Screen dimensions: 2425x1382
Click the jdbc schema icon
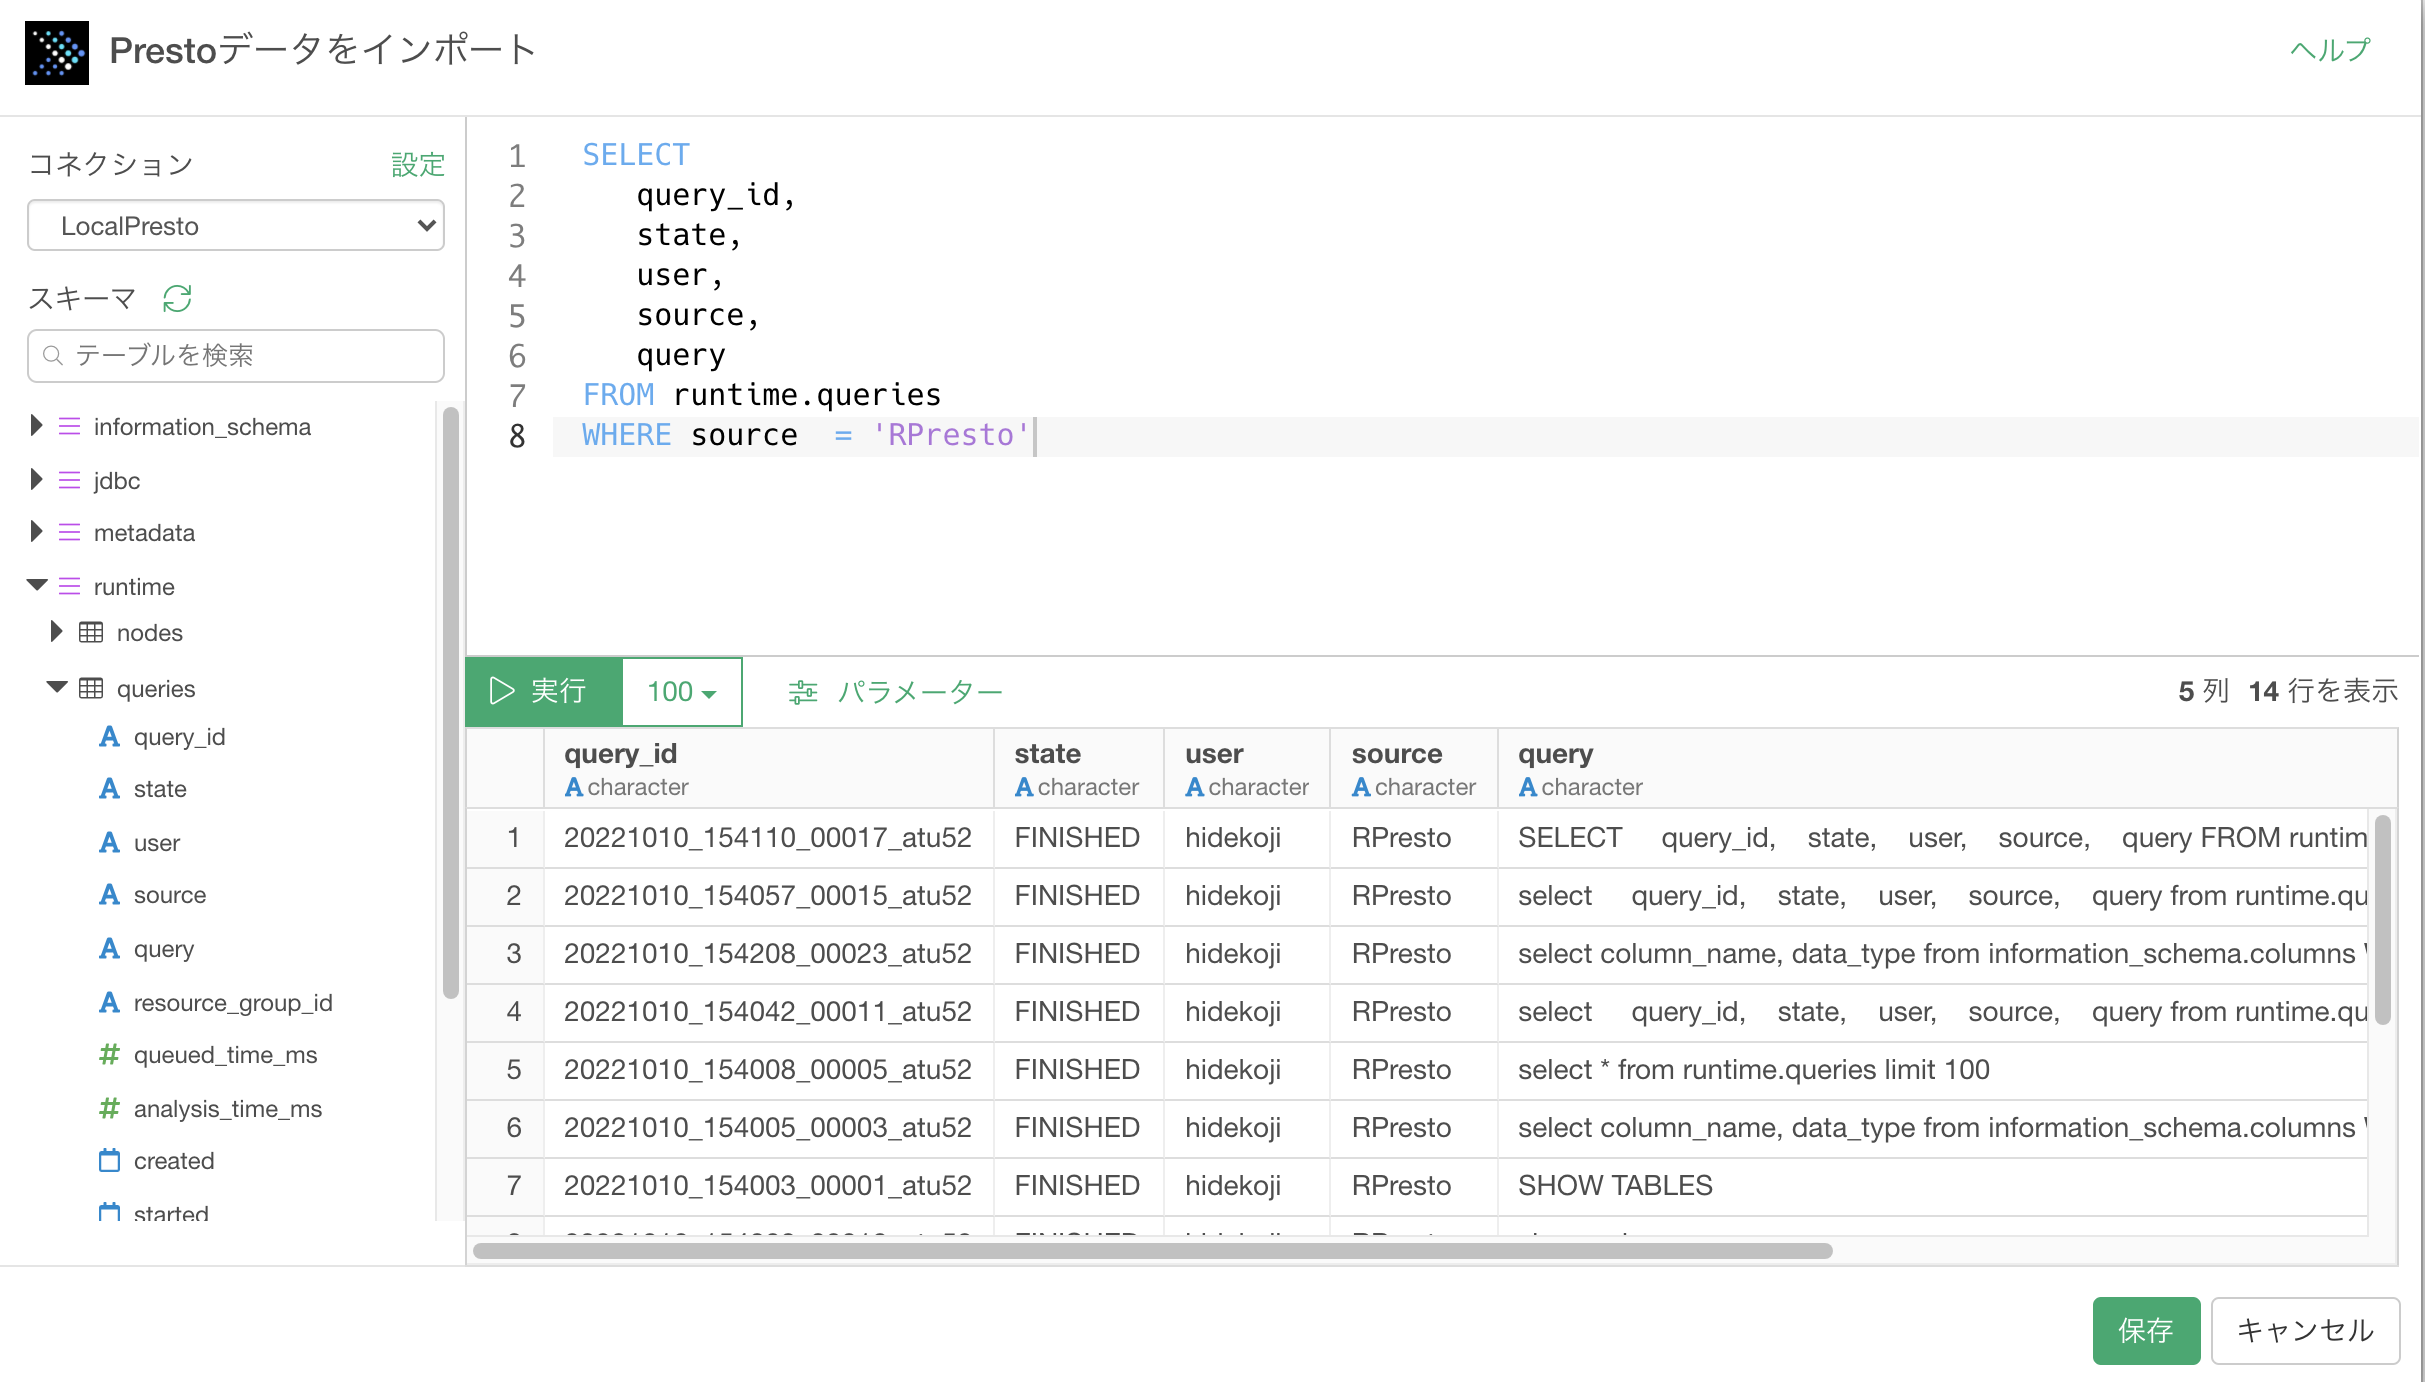tap(69, 481)
